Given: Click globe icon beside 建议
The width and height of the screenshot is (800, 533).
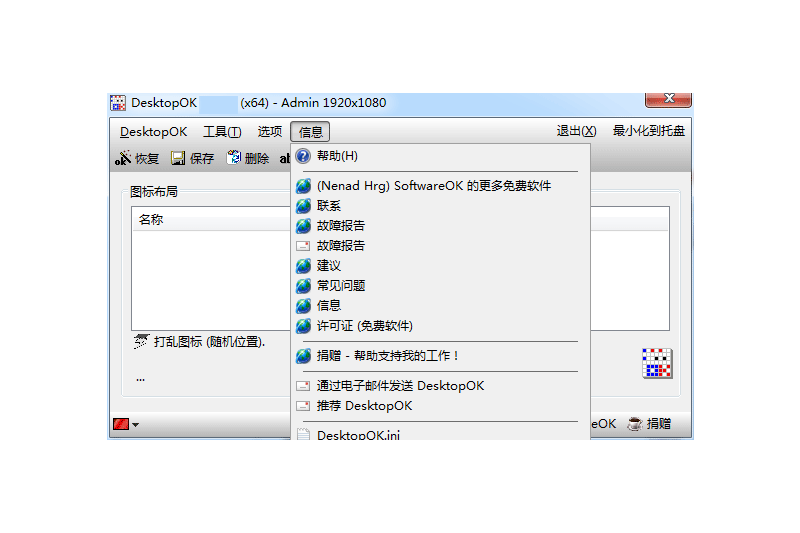Looking at the screenshot, I should click(303, 266).
